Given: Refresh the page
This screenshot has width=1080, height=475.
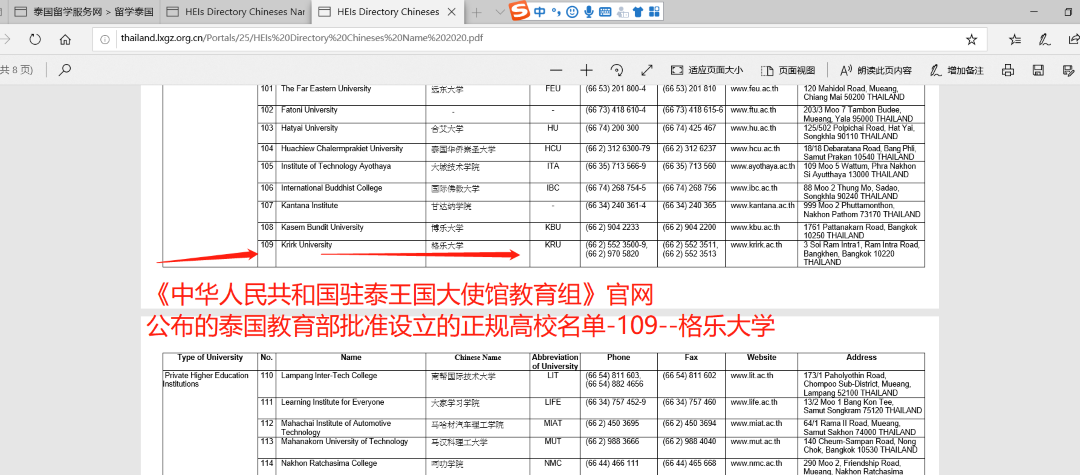Looking at the screenshot, I should tap(35, 39).
